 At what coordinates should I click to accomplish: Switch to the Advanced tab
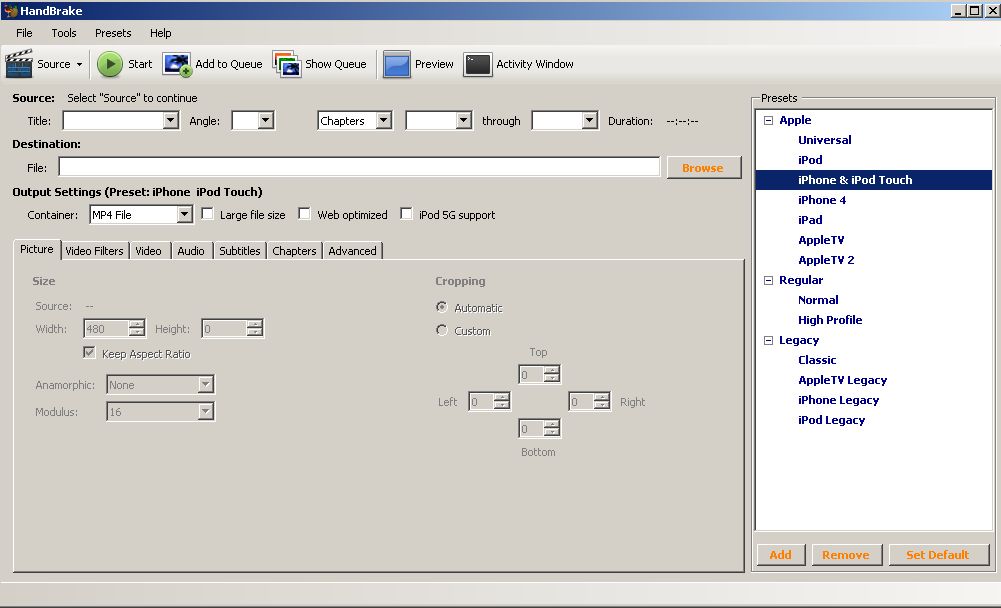(352, 251)
